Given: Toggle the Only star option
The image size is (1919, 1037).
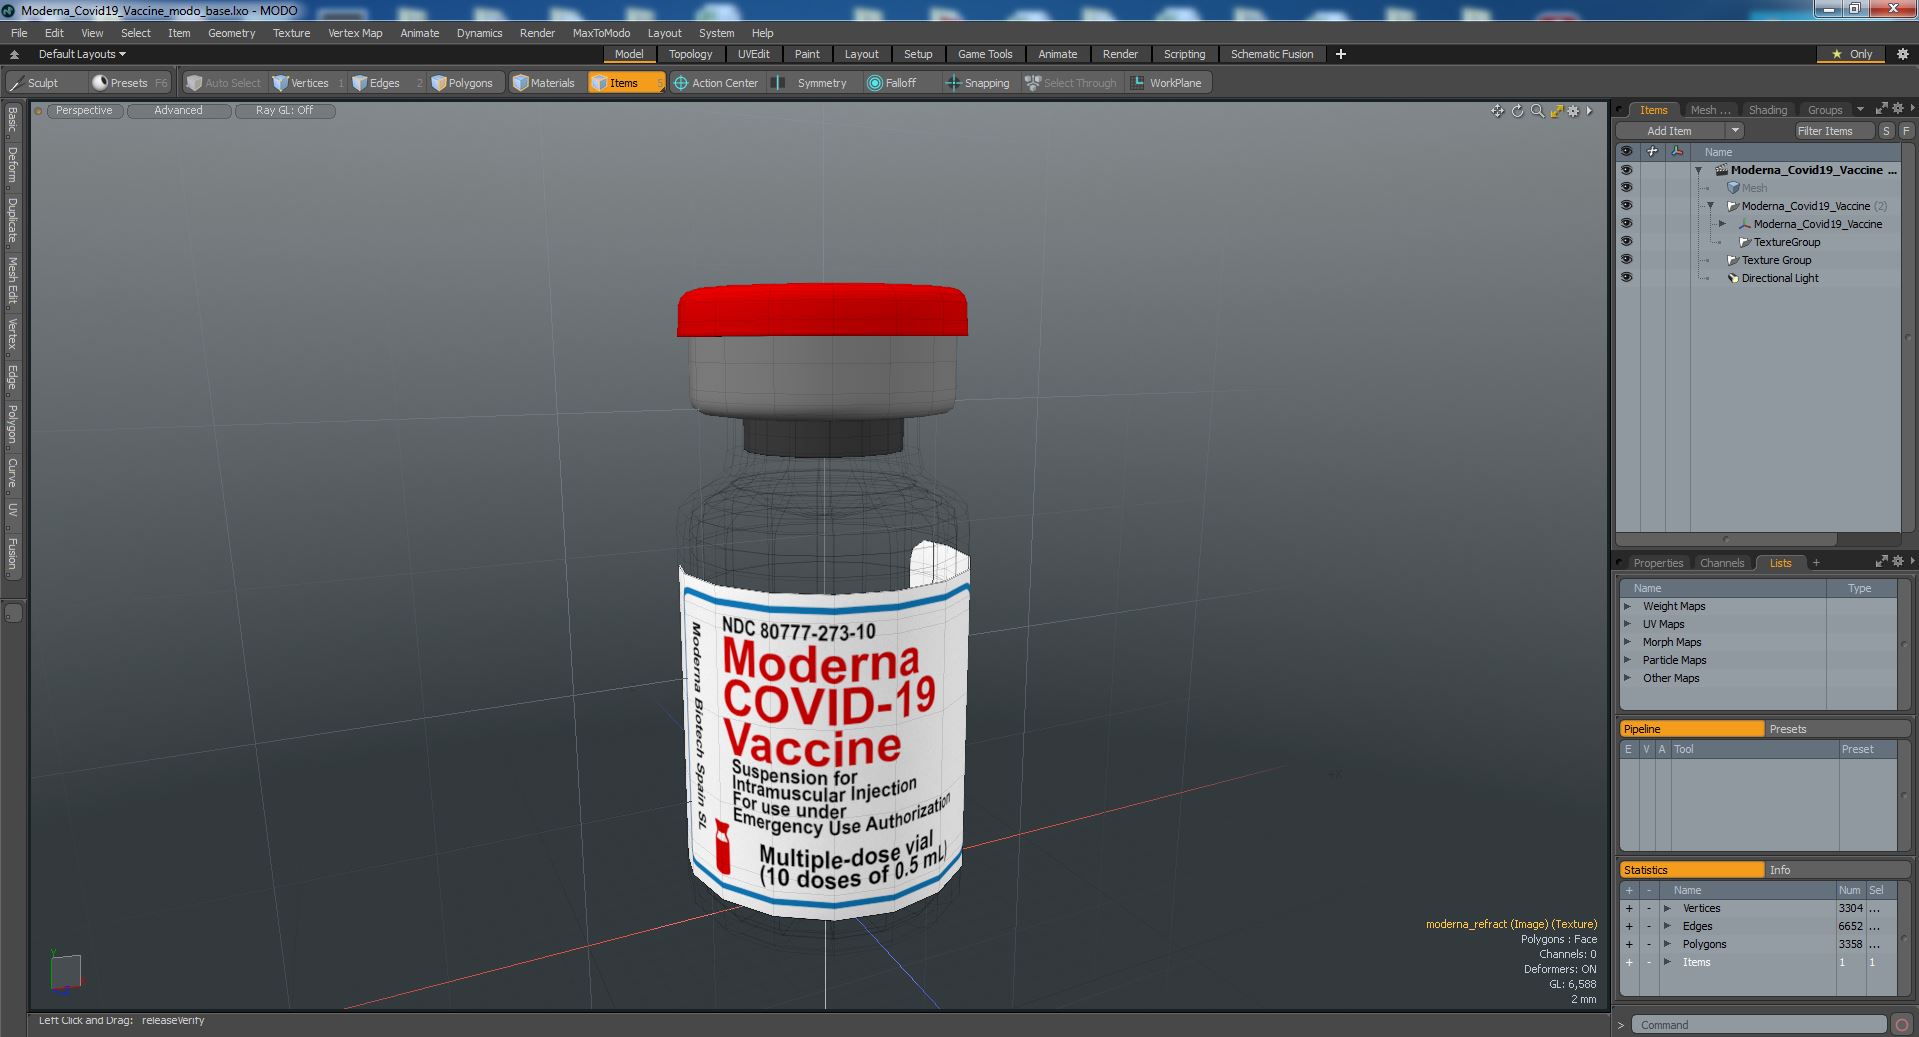Looking at the screenshot, I should pyautogui.click(x=1851, y=54).
